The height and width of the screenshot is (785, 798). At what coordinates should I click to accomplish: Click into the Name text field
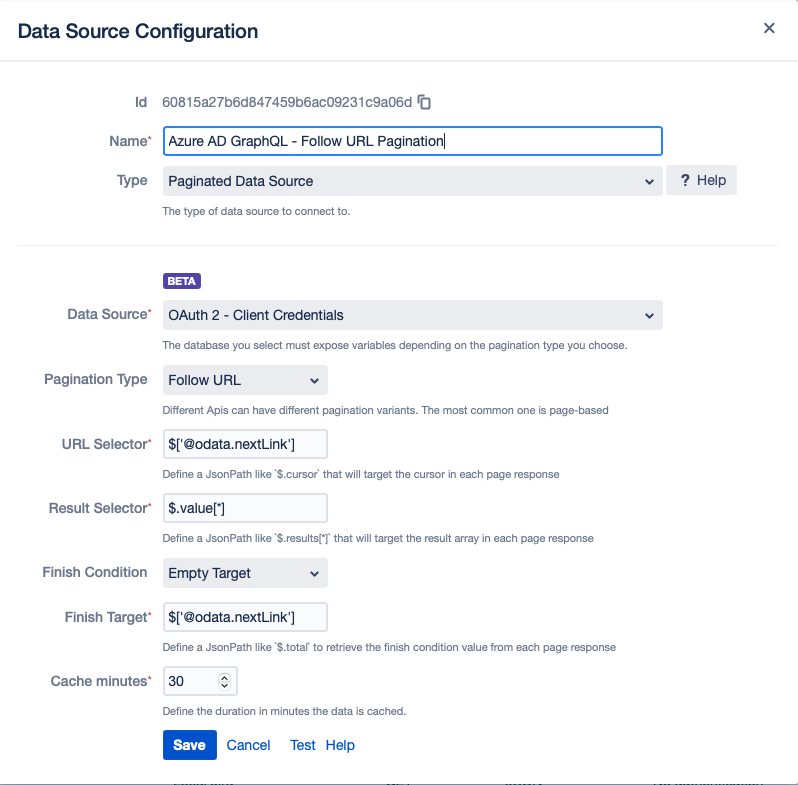412,141
